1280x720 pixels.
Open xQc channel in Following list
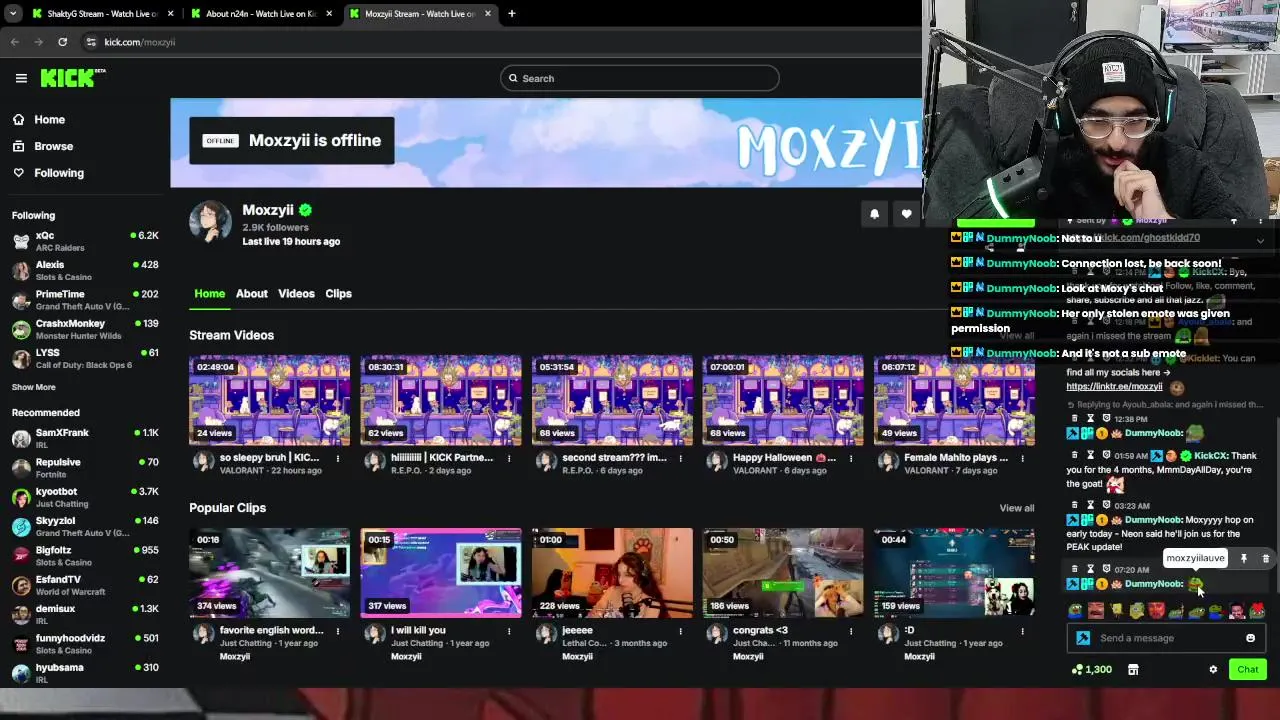(x=85, y=241)
